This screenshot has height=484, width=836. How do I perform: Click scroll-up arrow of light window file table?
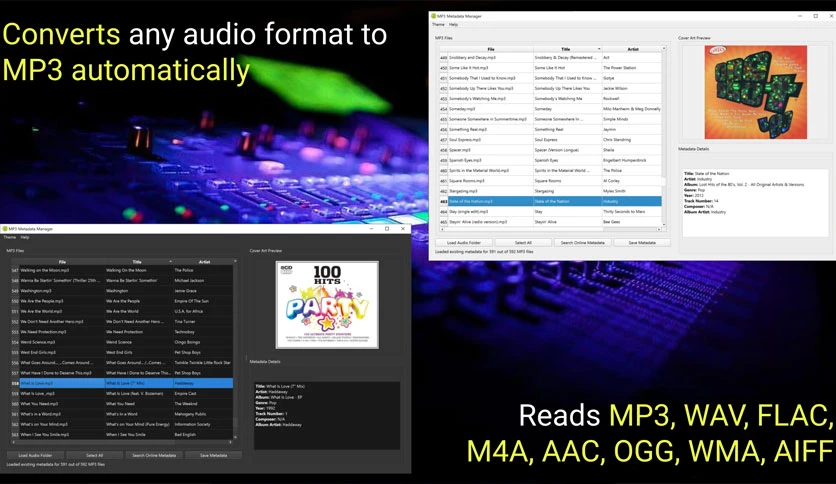tap(664, 49)
